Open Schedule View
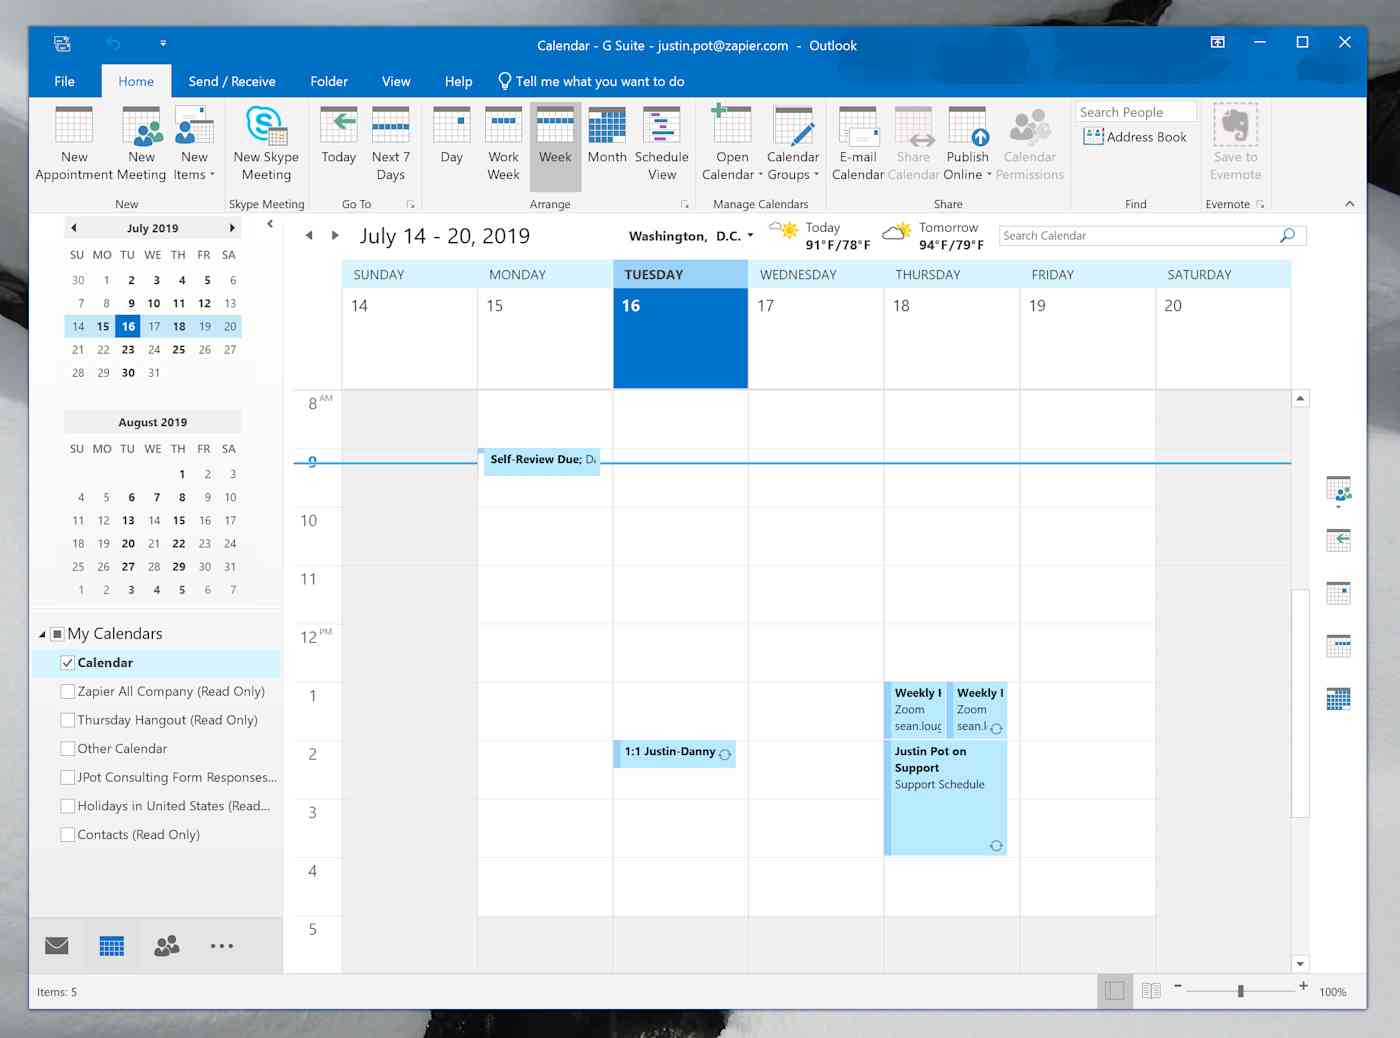The height and width of the screenshot is (1038, 1400). pyautogui.click(x=662, y=145)
